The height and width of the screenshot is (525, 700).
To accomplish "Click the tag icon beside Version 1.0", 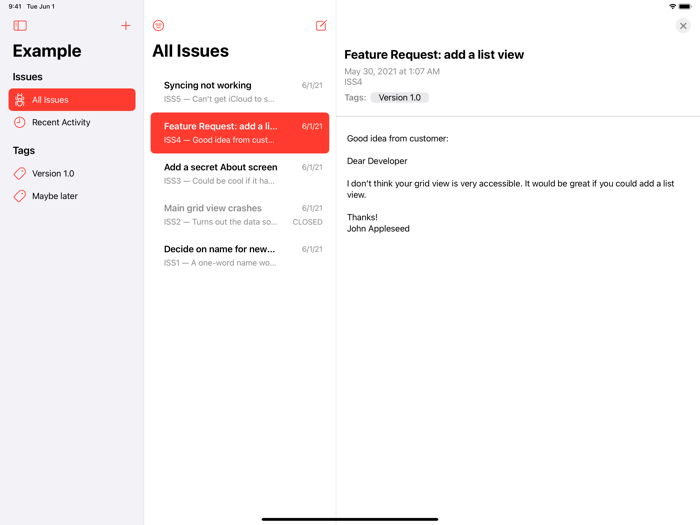I will [20, 173].
